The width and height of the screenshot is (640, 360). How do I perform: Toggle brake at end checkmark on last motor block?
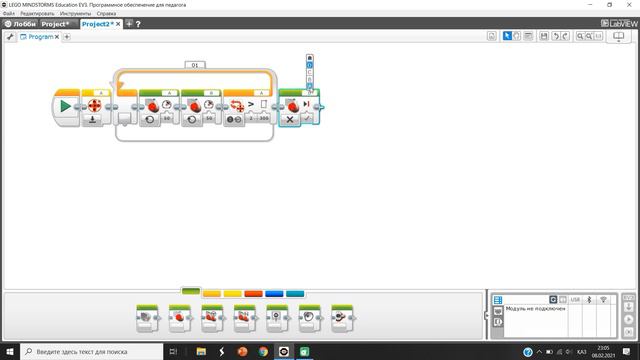[307, 118]
